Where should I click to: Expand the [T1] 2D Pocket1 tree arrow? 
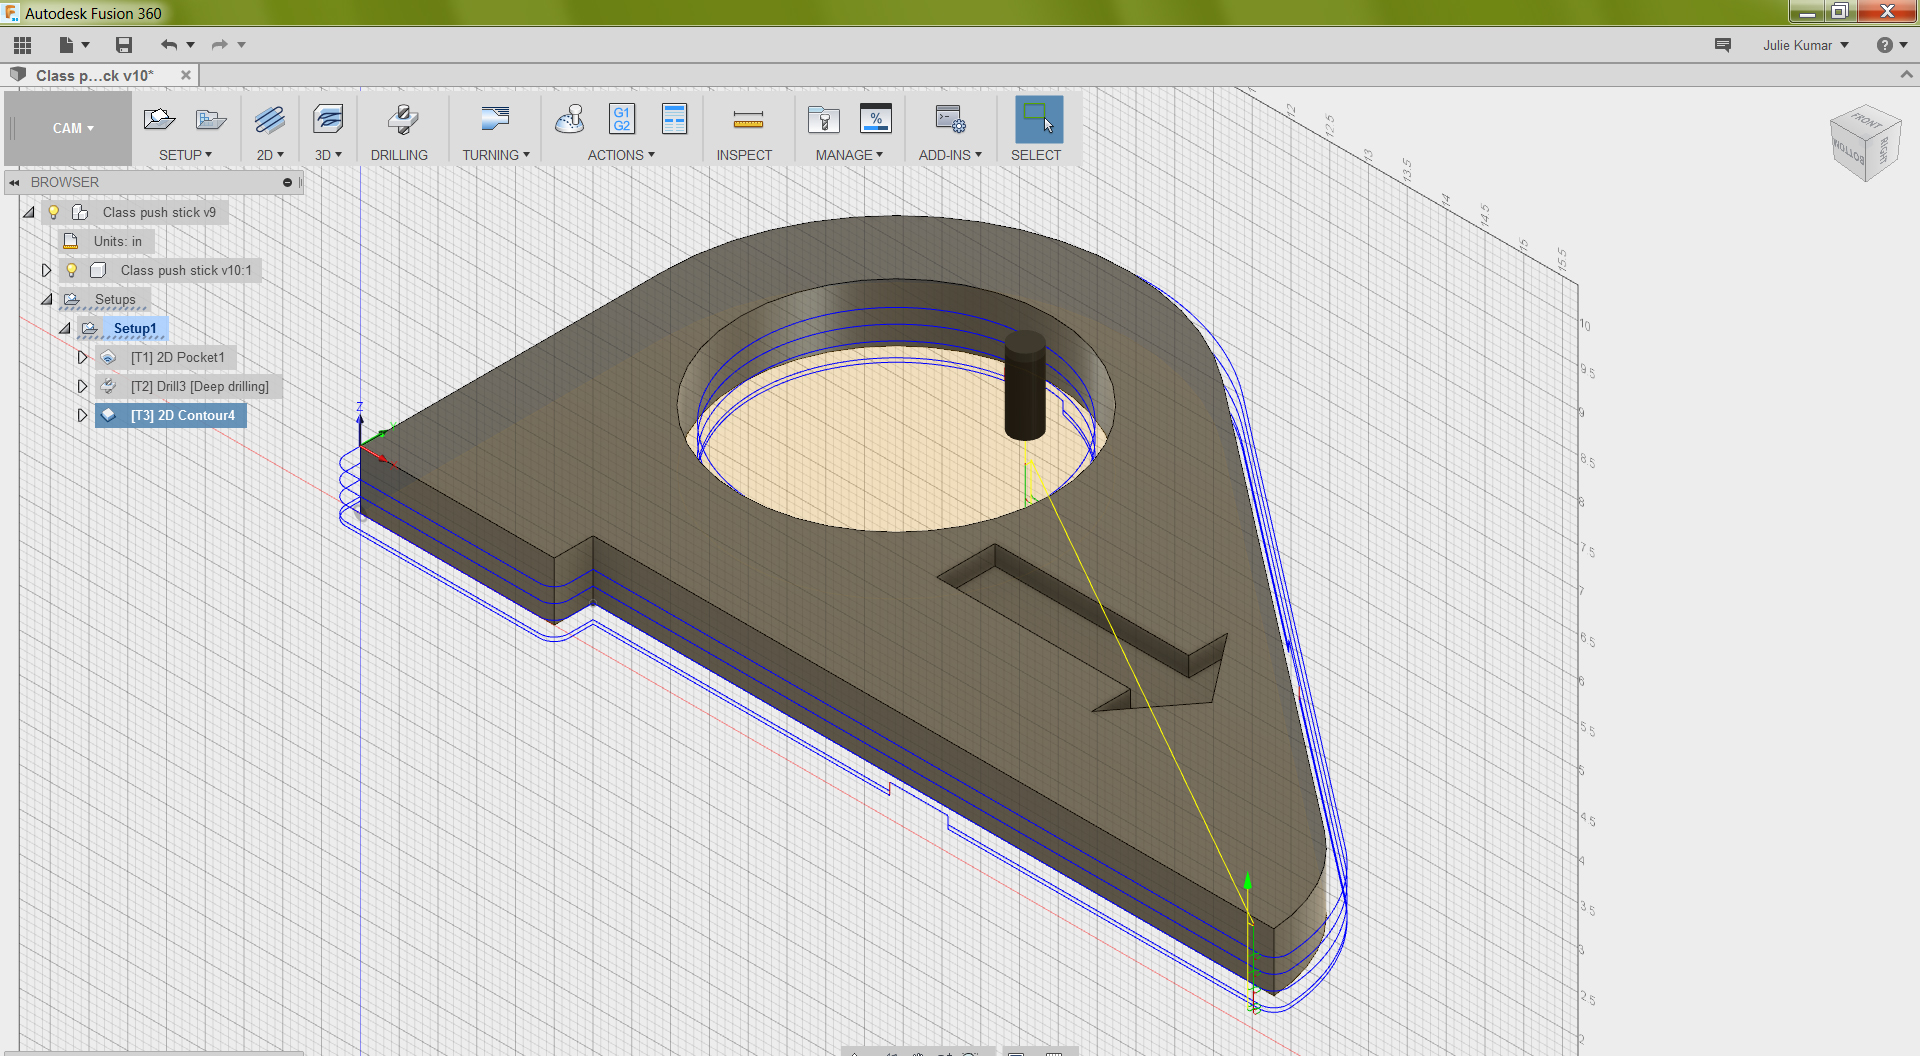(x=82, y=357)
